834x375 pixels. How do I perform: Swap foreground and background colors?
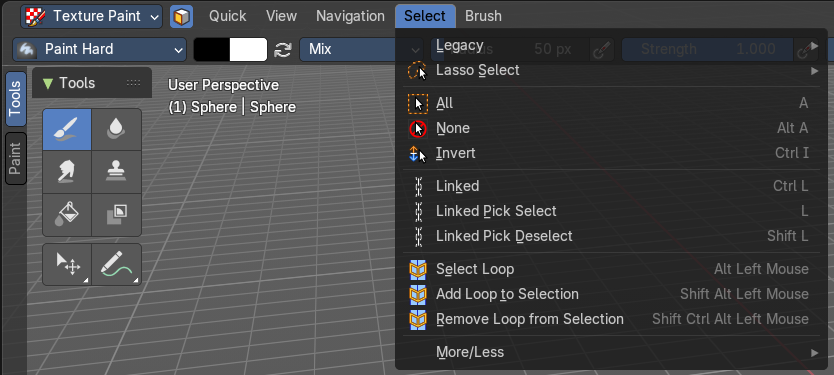[282, 49]
